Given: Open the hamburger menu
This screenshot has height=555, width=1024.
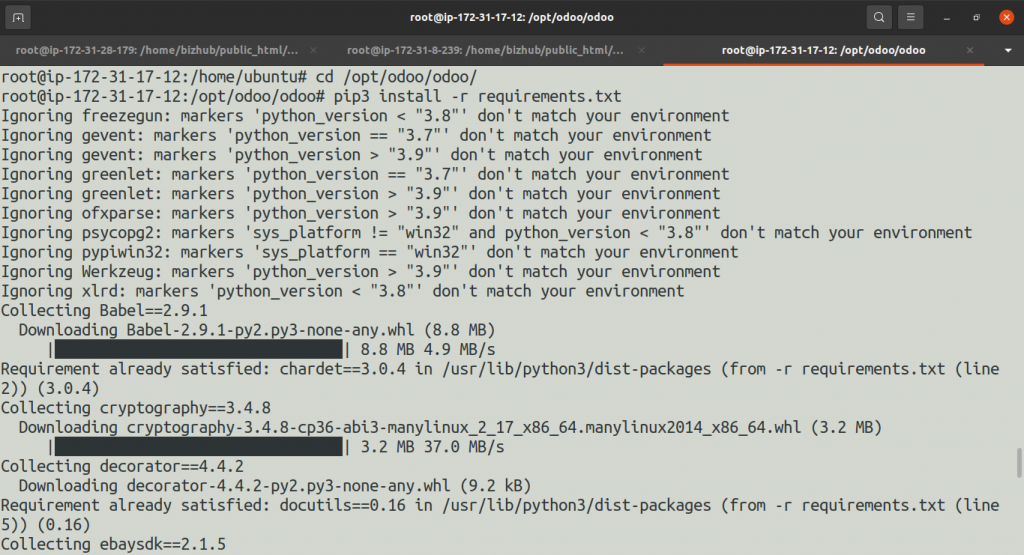Looking at the screenshot, I should coord(910,18).
